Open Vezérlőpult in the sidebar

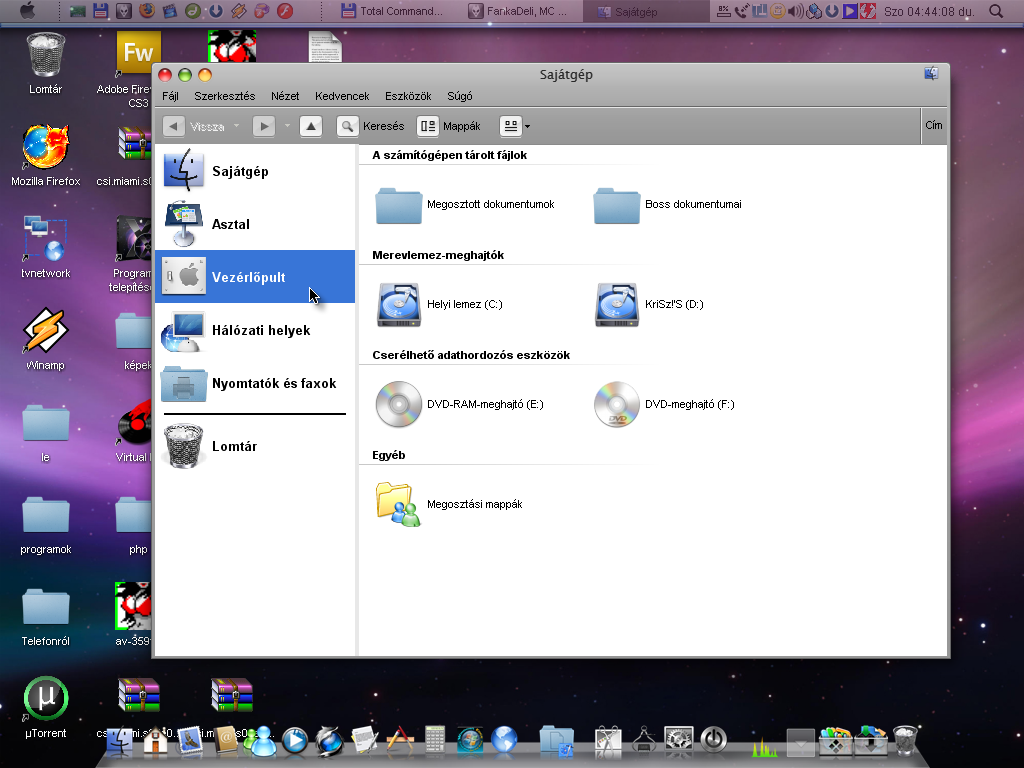click(255, 277)
